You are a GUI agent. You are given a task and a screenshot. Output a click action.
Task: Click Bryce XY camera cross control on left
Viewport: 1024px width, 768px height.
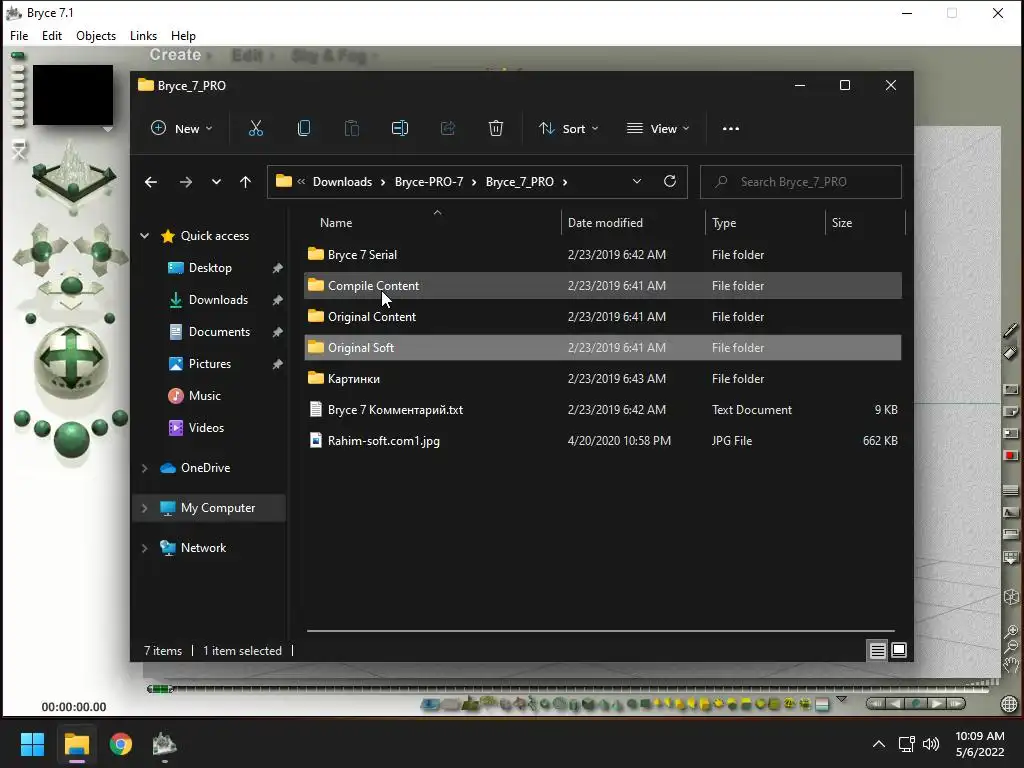tap(40, 250)
